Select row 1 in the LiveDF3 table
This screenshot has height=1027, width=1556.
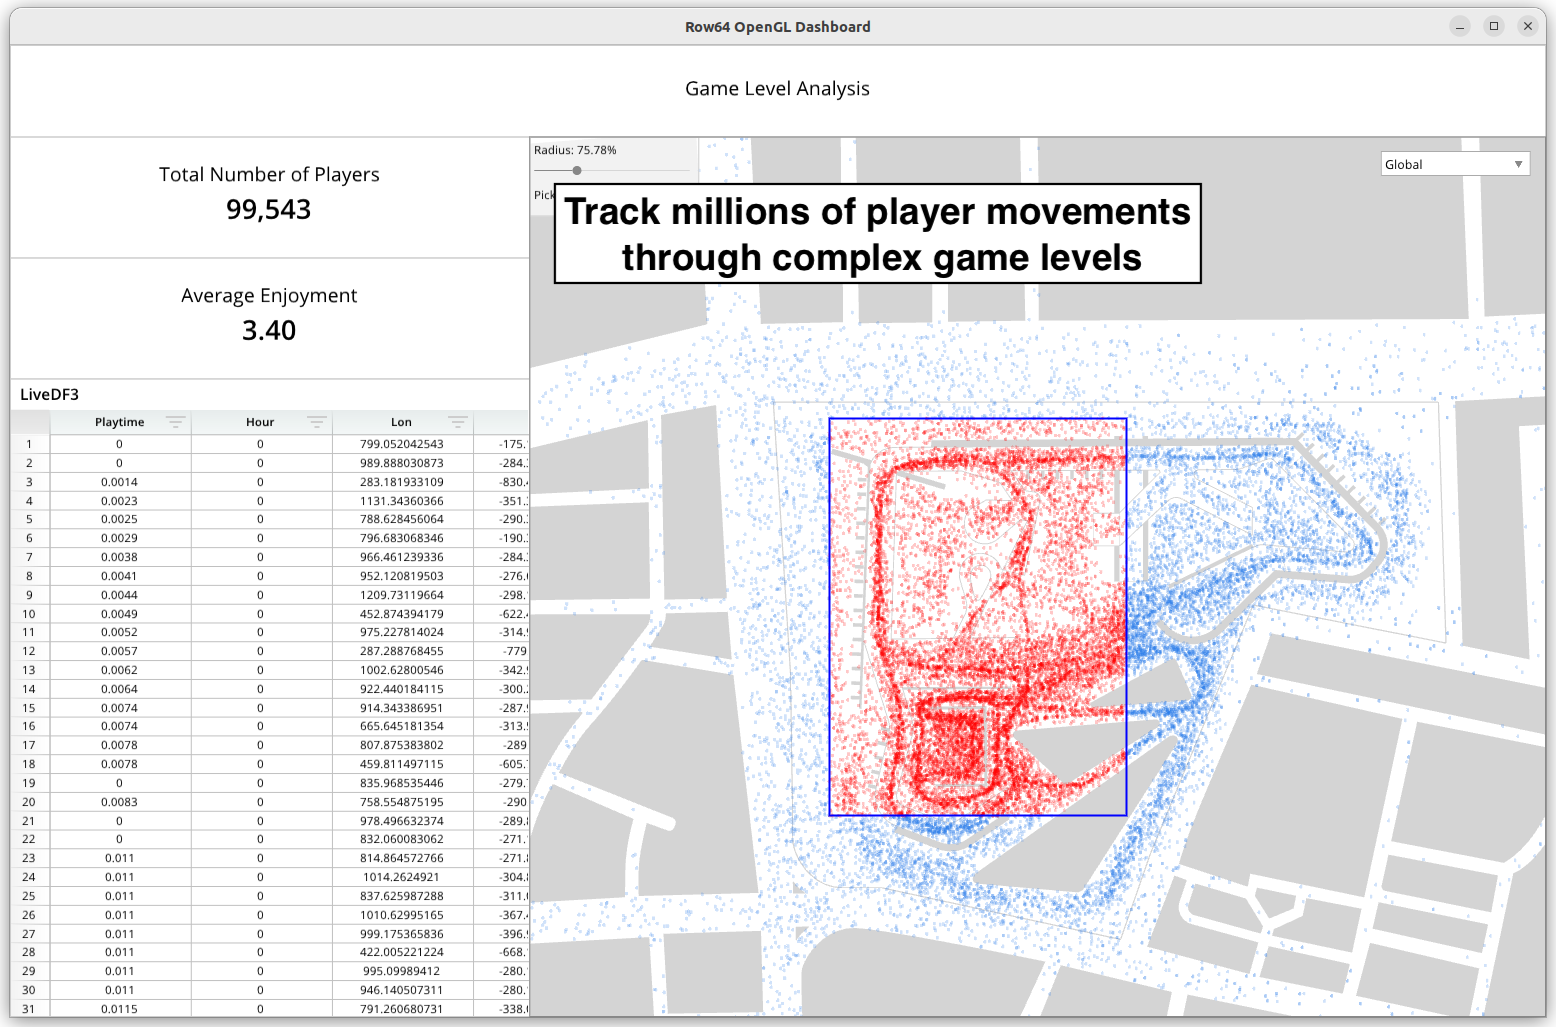click(x=29, y=443)
